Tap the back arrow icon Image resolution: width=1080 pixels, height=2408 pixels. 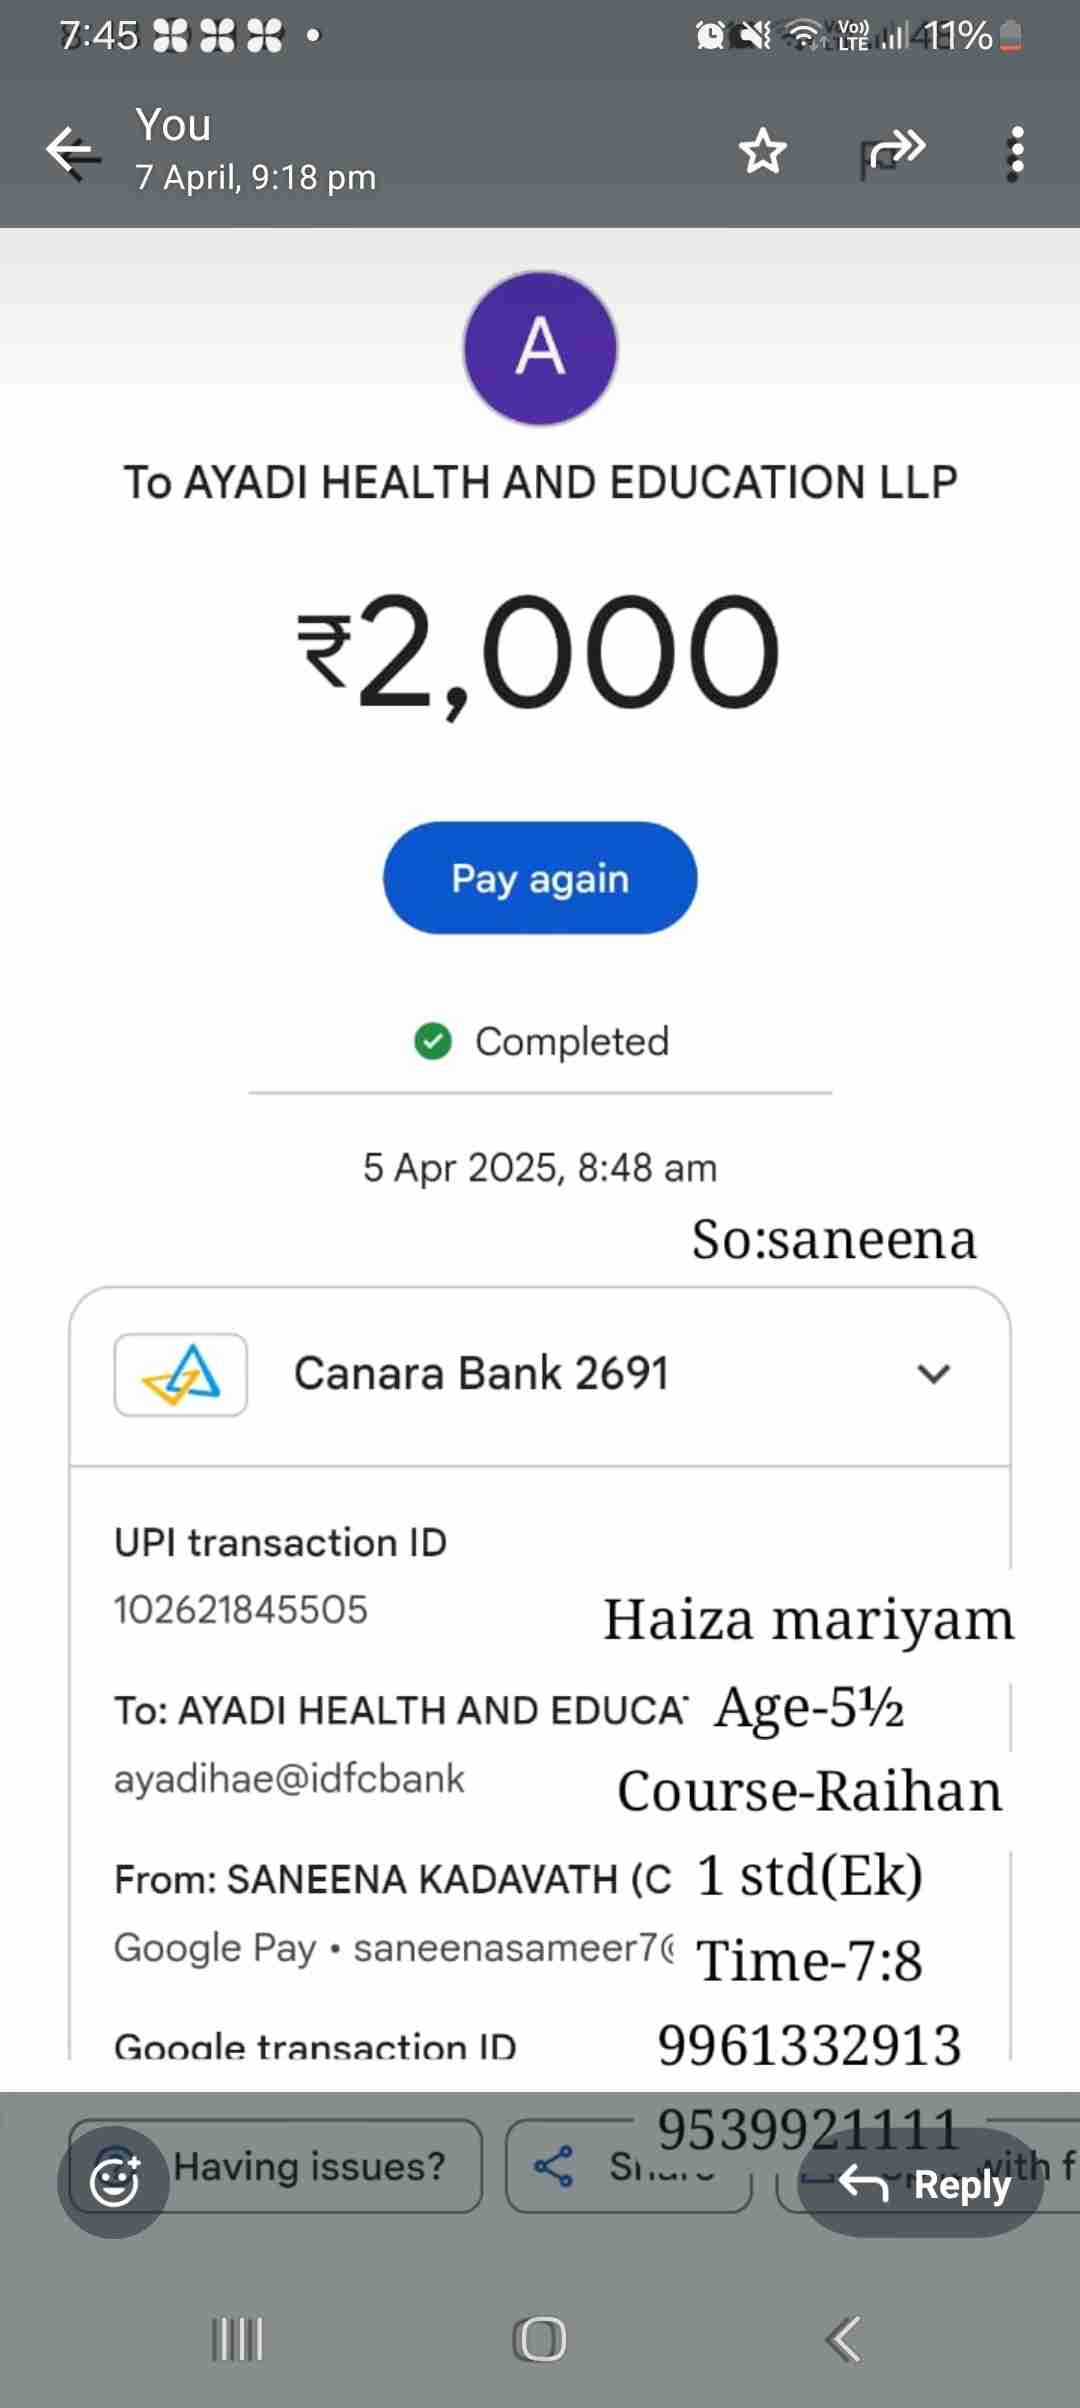[x=73, y=152]
